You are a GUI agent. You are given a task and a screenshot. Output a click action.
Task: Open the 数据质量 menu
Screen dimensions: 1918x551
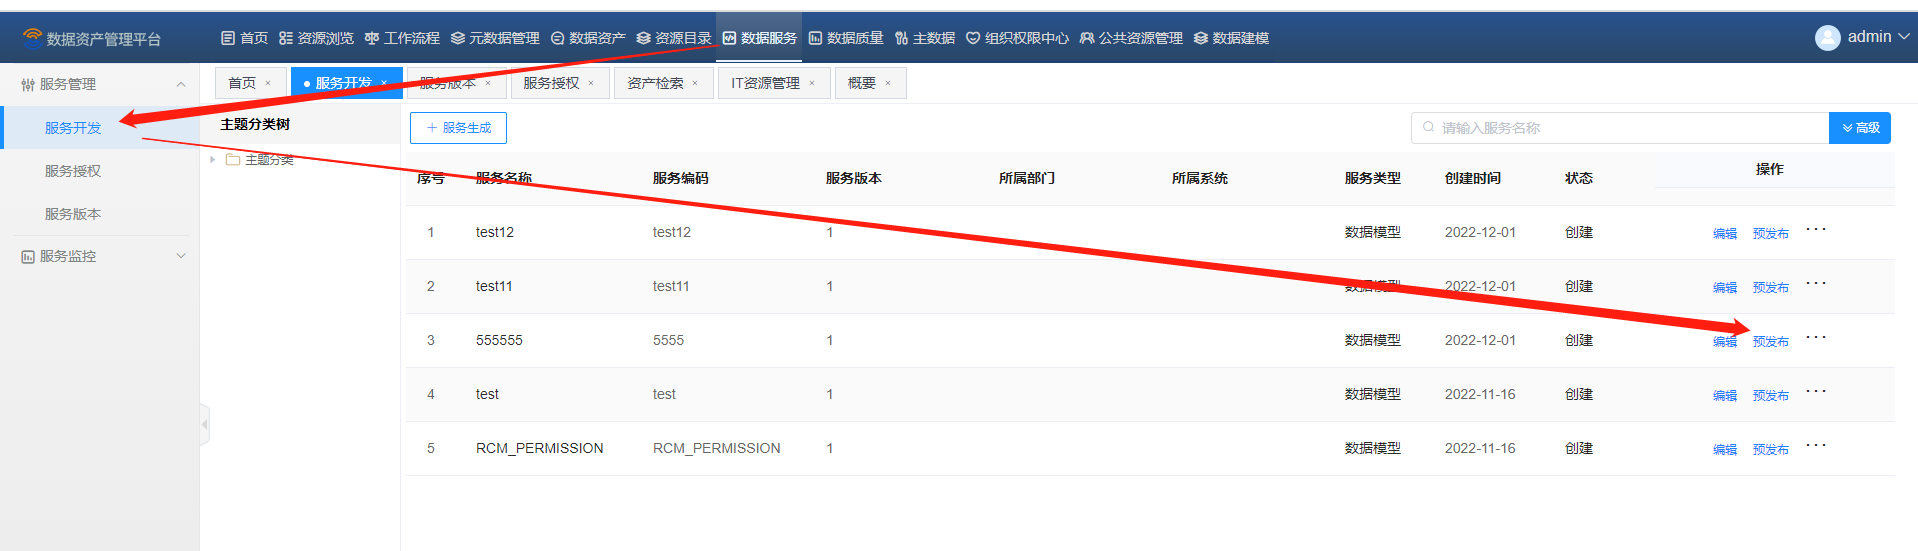click(846, 38)
